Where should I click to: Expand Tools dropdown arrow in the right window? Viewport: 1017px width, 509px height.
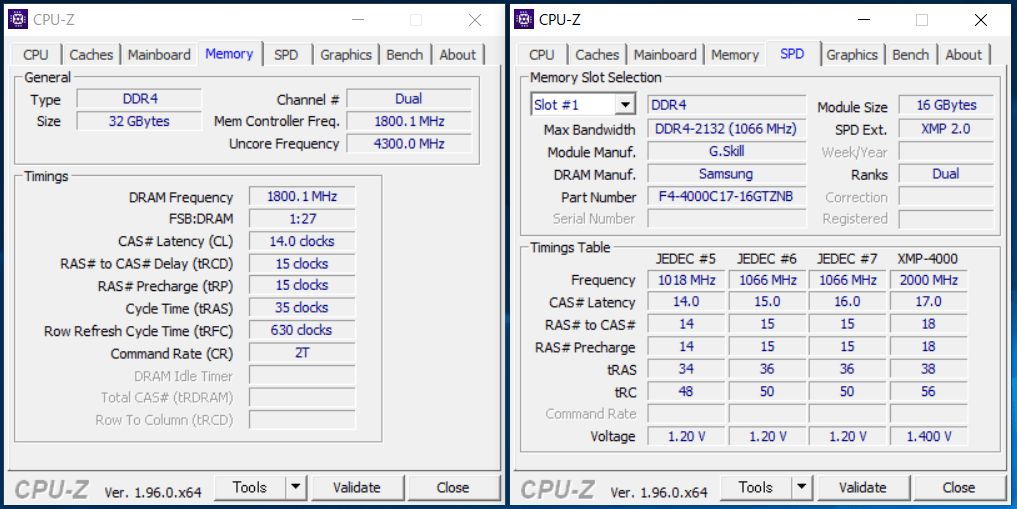(802, 487)
